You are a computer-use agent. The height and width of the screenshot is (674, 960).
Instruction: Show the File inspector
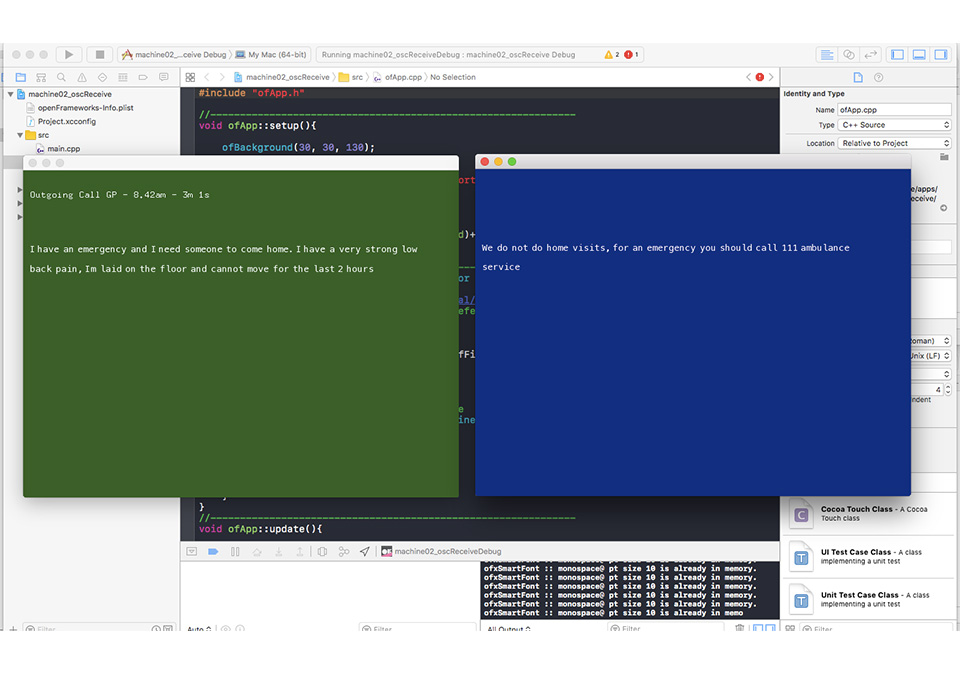(858, 77)
